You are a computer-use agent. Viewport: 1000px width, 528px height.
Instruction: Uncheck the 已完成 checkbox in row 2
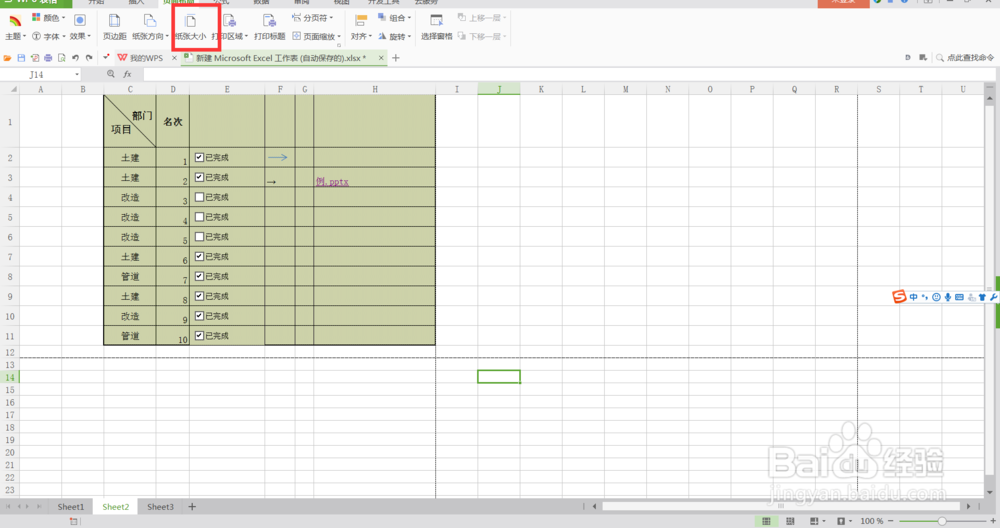pyautogui.click(x=199, y=158)
